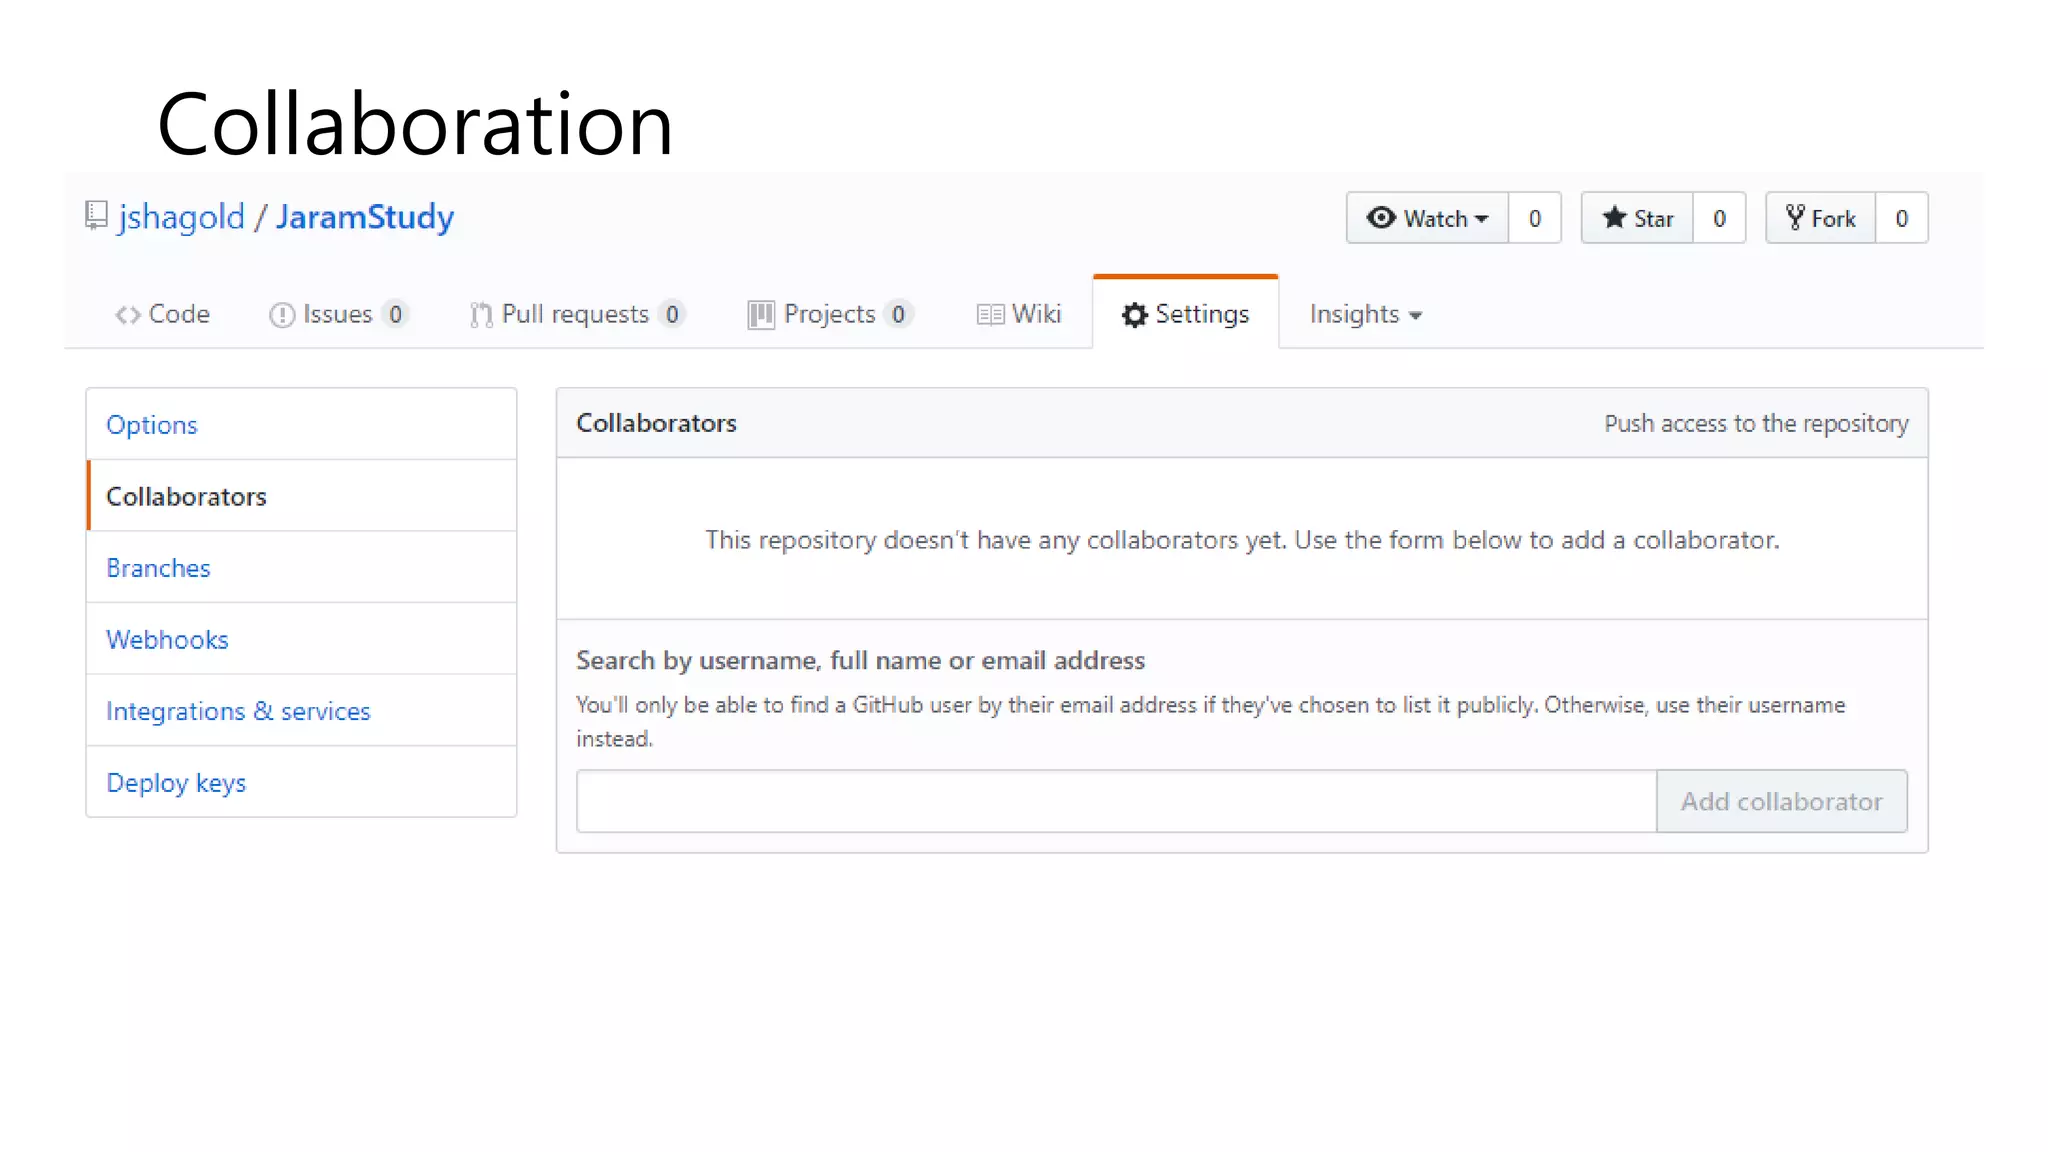Open the stargazers count next to Star
Viewport: 2048px width, 1152px height.
(1720, 218)
